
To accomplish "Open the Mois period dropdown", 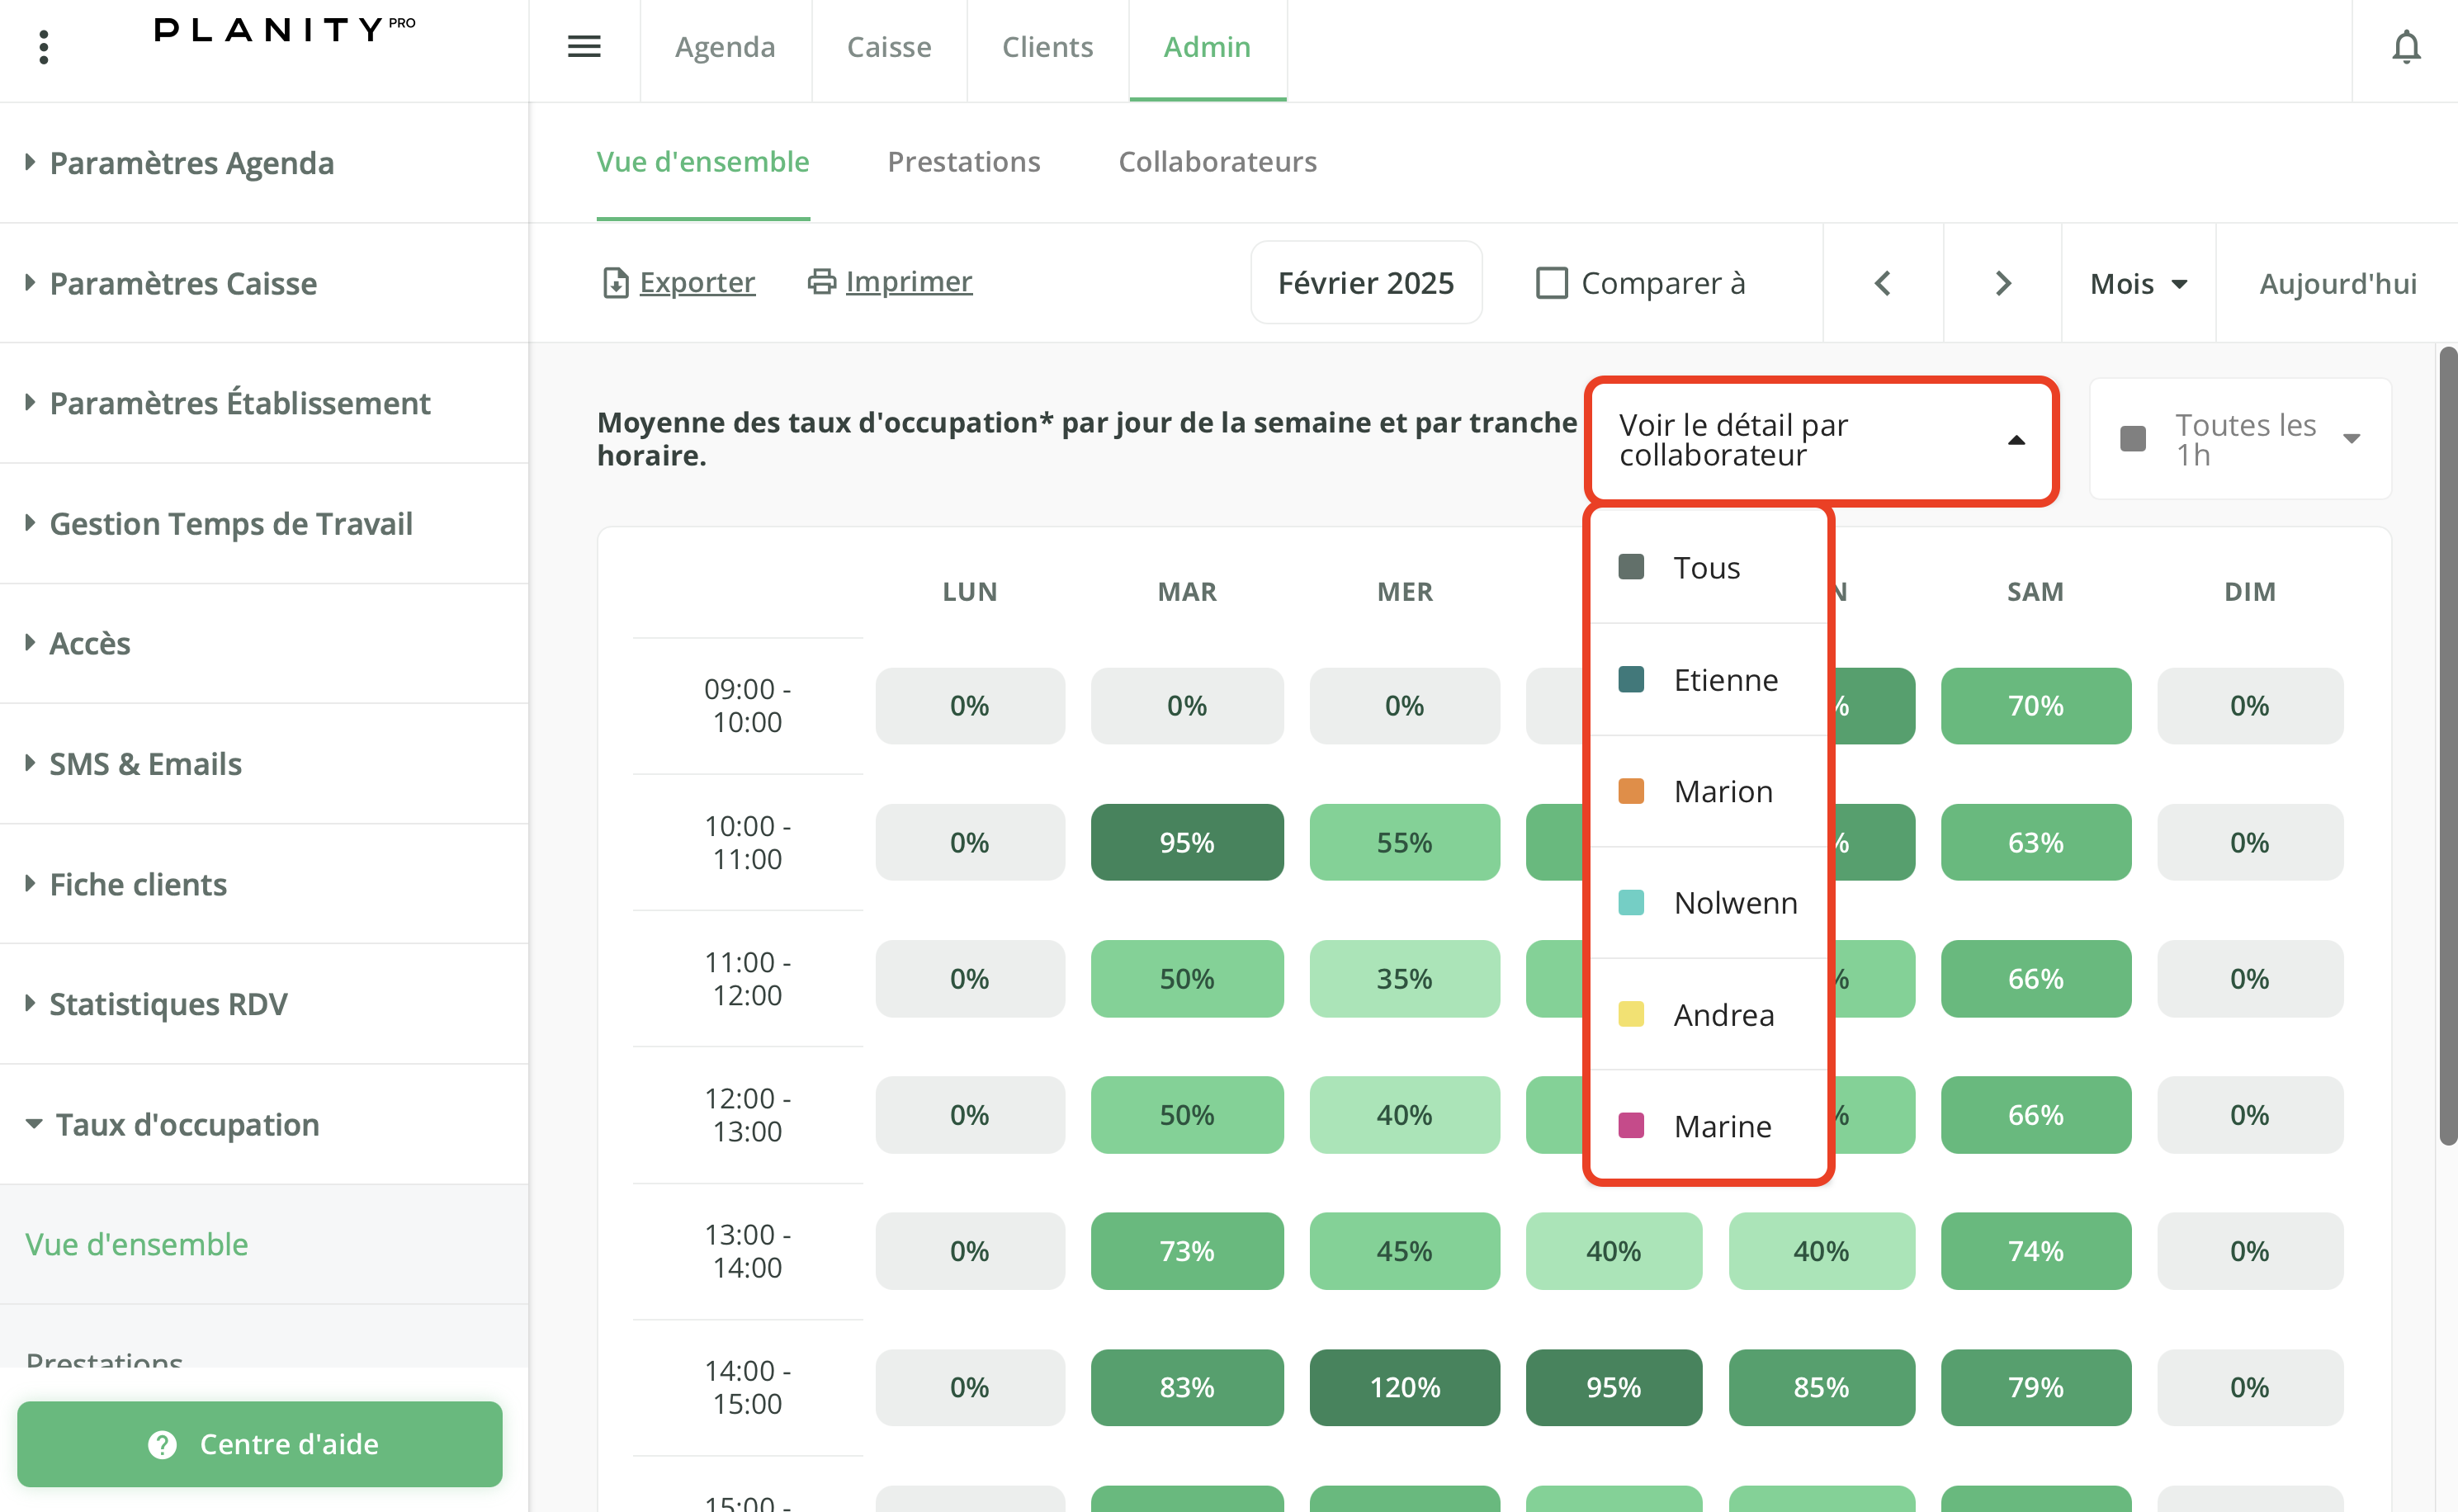I will pos(2138,284).
